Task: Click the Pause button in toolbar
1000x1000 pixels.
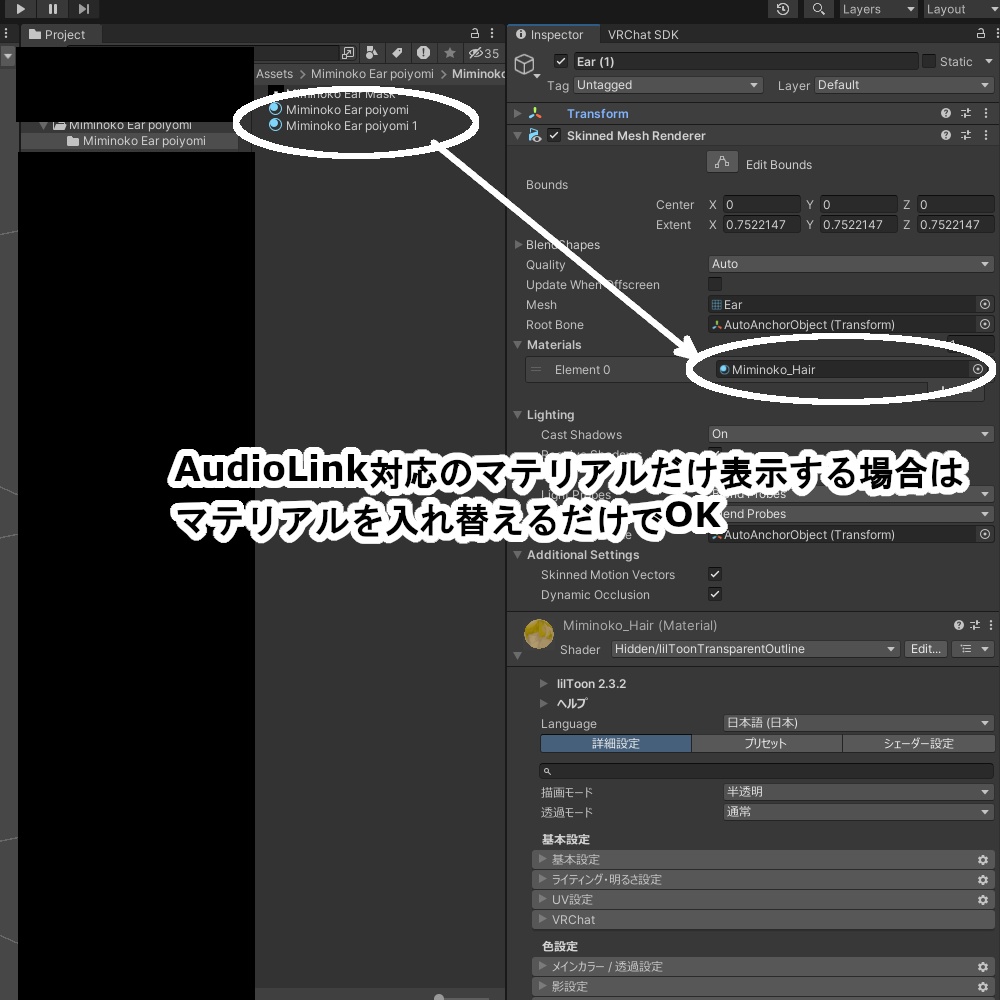Action: pyautogui.click(x=53, y=9)
